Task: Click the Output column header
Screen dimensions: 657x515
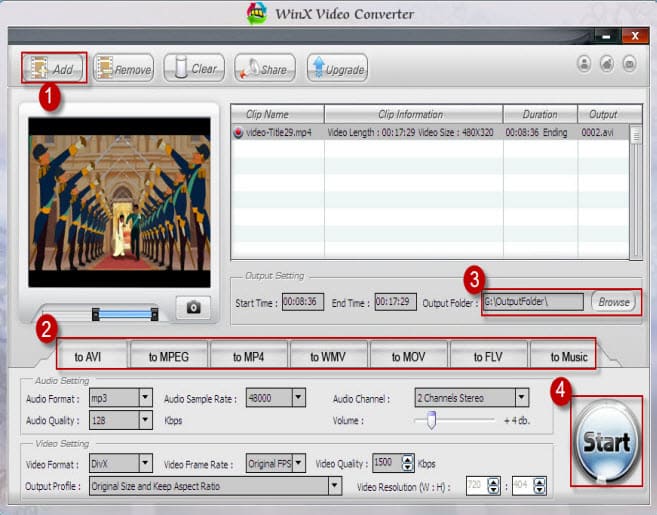Action: [610, 114]
